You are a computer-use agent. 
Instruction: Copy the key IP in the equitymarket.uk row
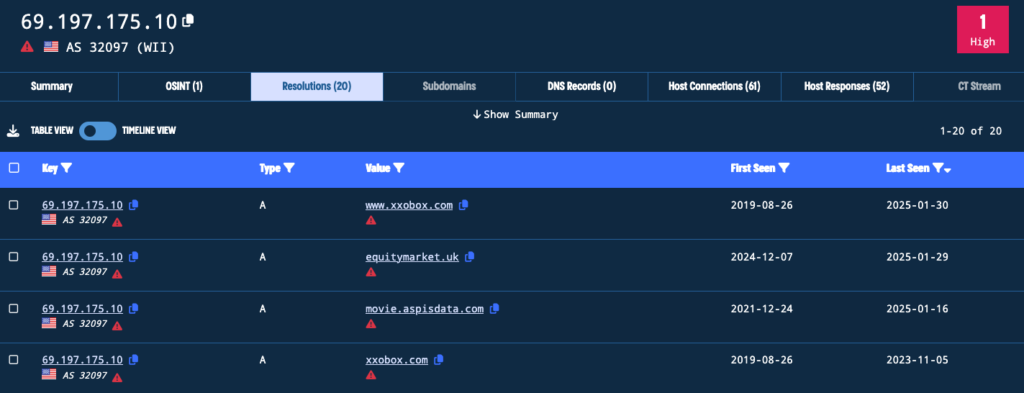tap(133, 257)
